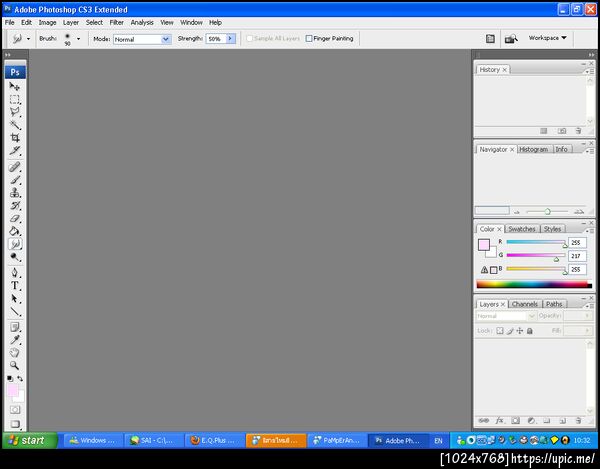This screenshot has width=600, height=469.
Task: Open the Workspace dropdown
Action: tap(548, 38)
